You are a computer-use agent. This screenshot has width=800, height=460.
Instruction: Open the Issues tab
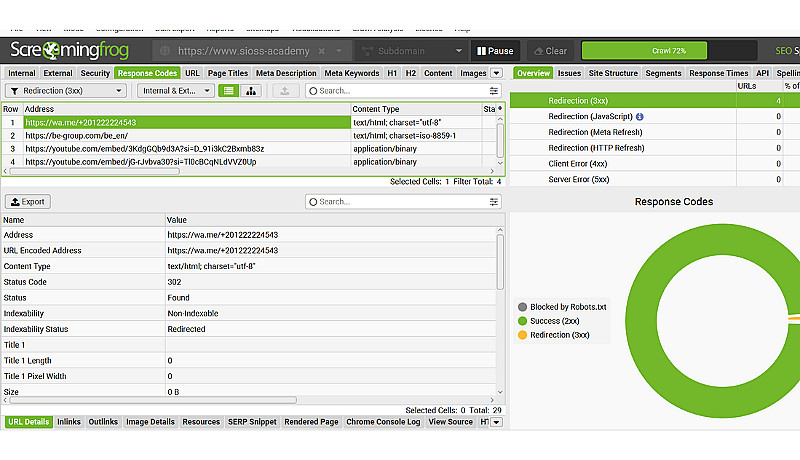pos(569,73)
